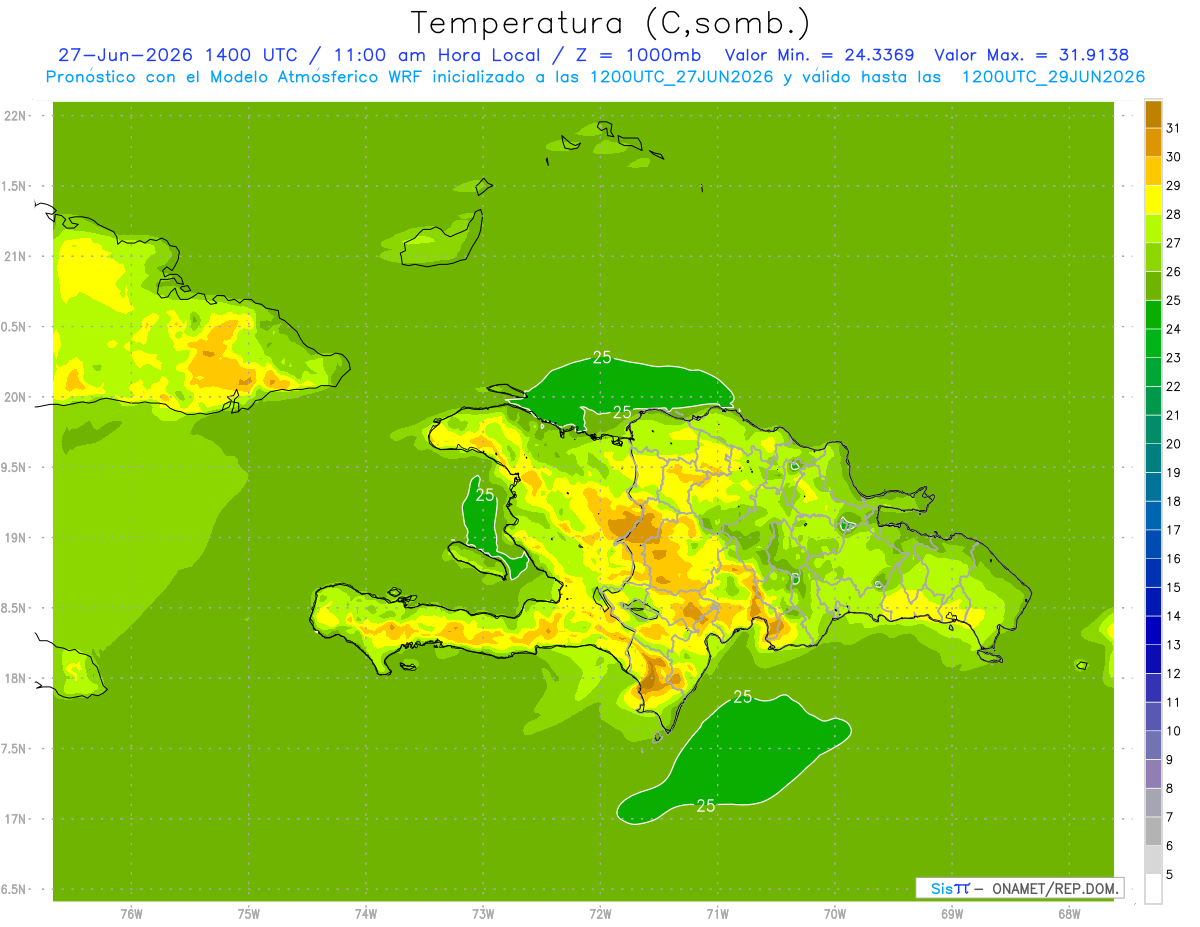Click the "72W" longitude label
This screenshot has width=1200, height=927.
[x=601, y=914]
